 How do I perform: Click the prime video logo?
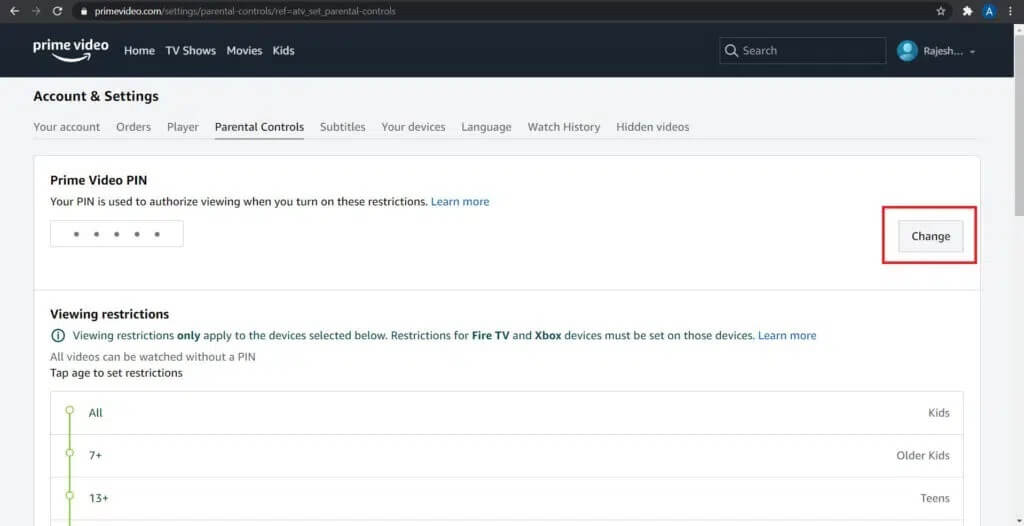pyautogui.click(x=71, y=50)
